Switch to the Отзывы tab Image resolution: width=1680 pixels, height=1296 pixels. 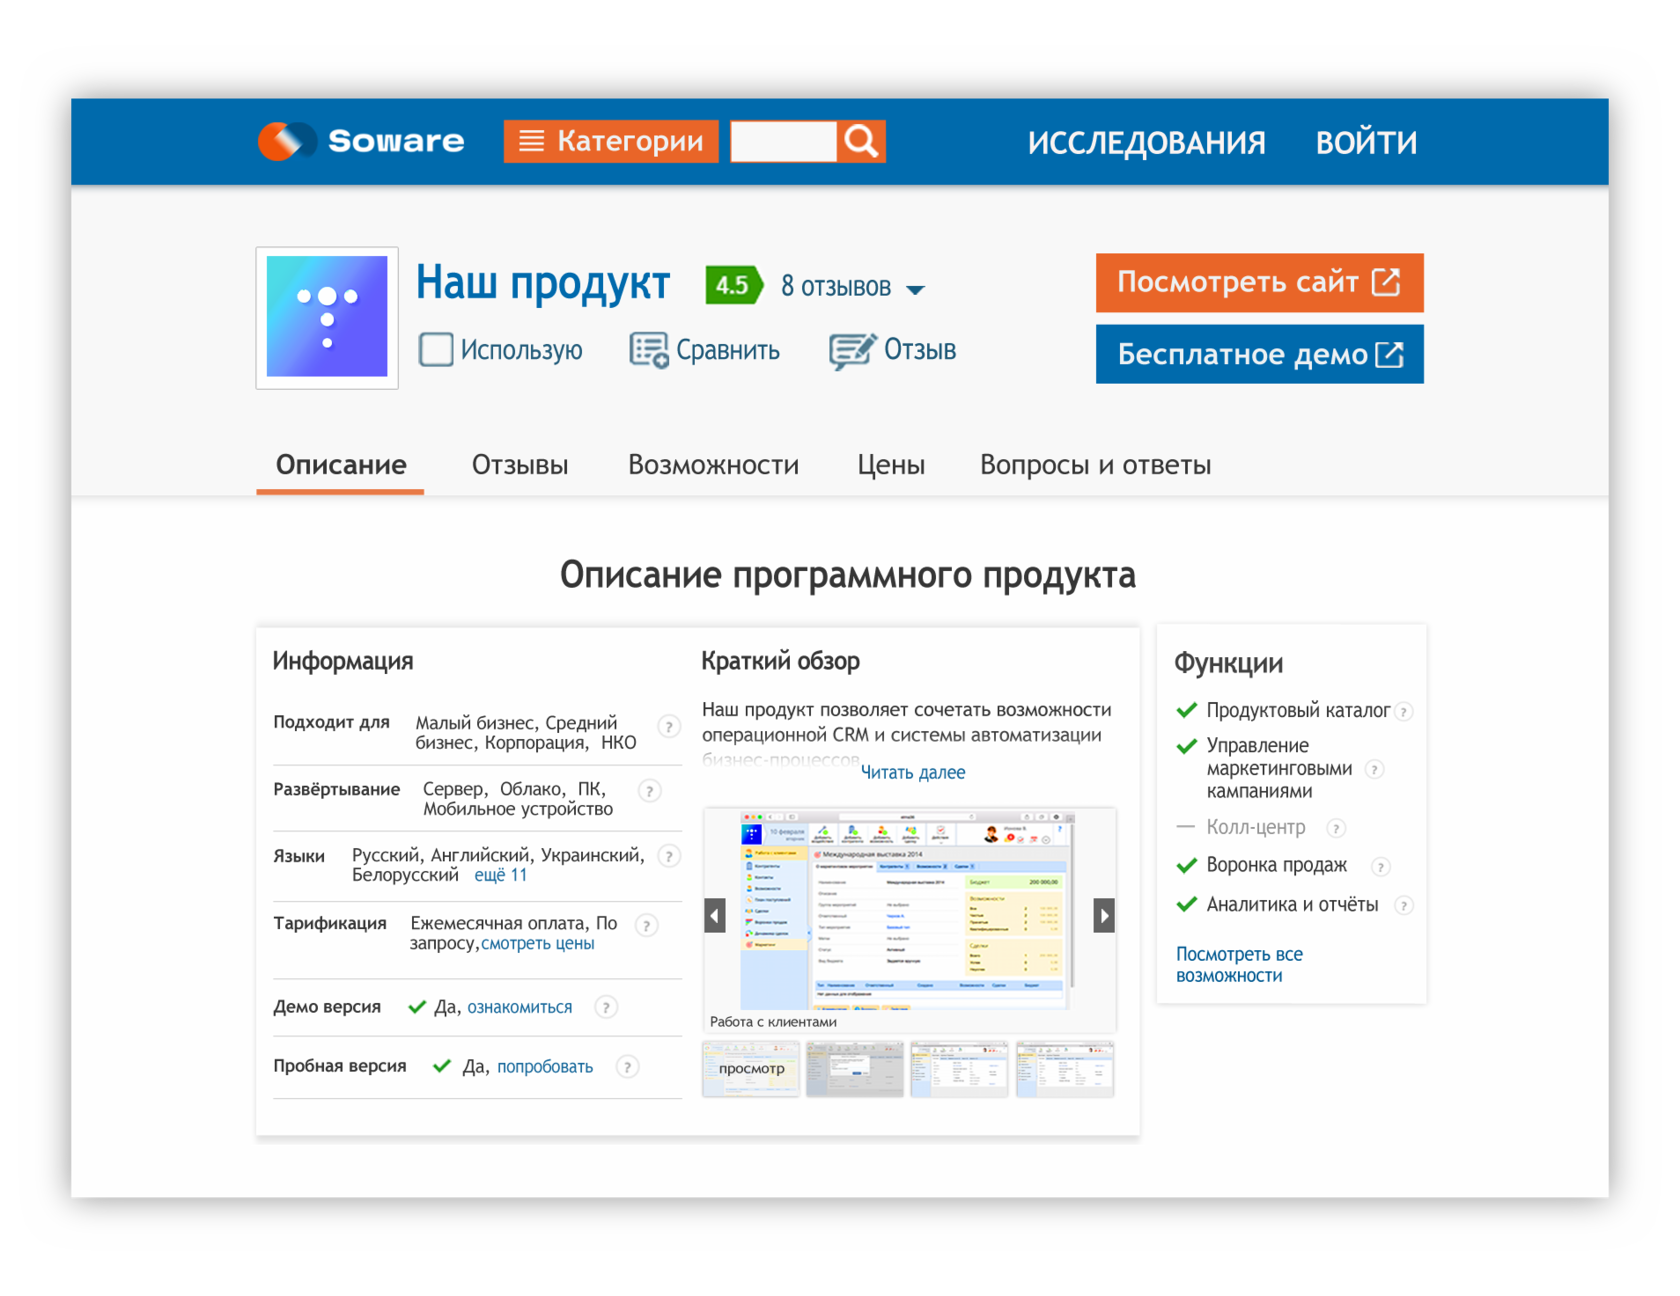(x=519, y=465)
